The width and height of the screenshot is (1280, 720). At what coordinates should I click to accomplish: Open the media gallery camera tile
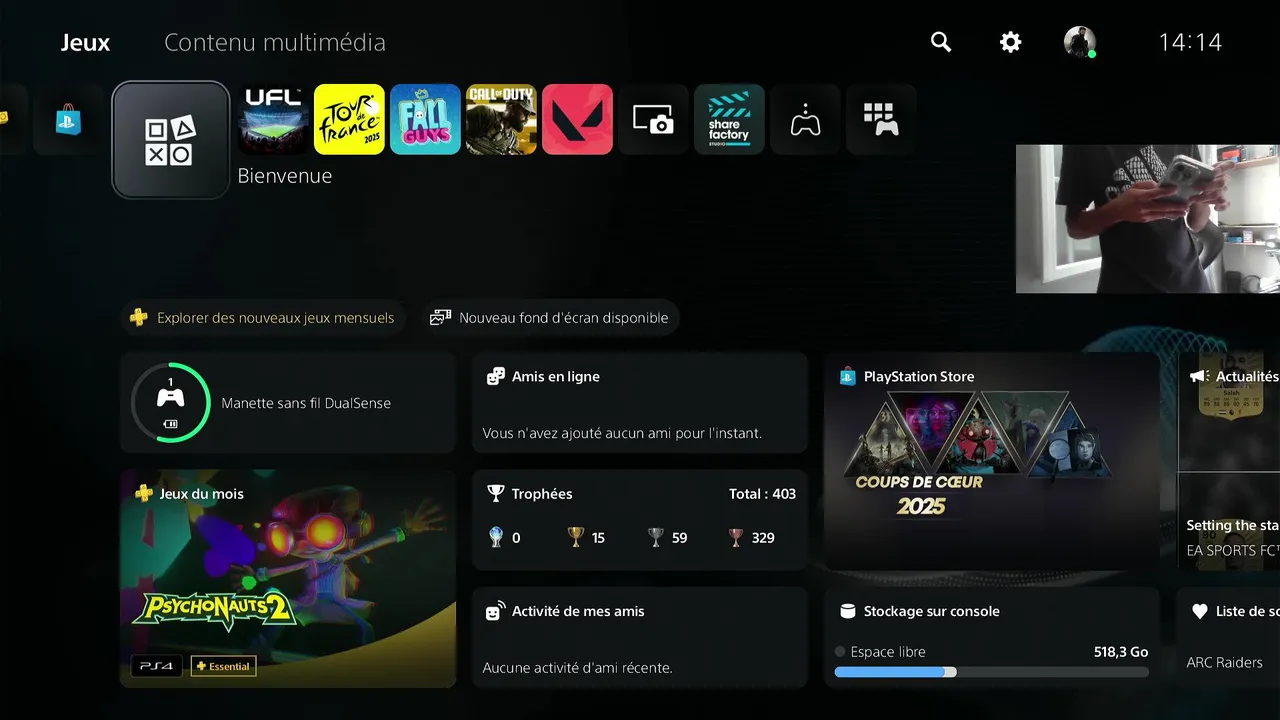click(653, 120)
